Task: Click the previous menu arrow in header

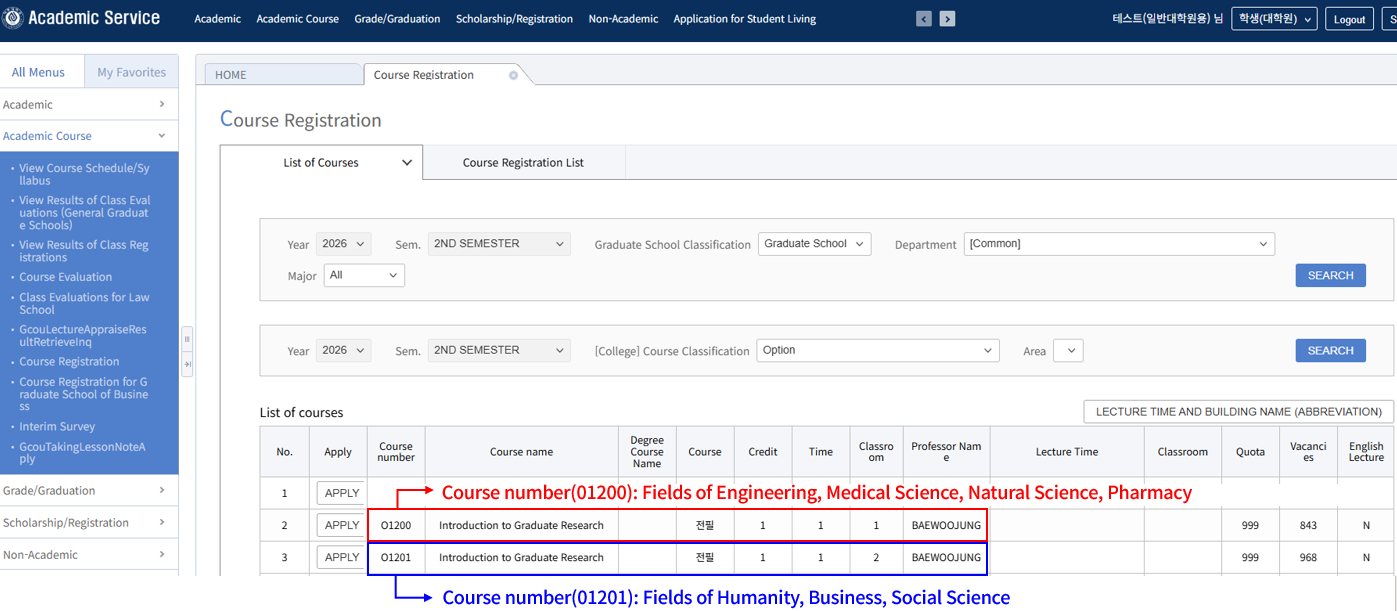Action: [x=924, y=19]
